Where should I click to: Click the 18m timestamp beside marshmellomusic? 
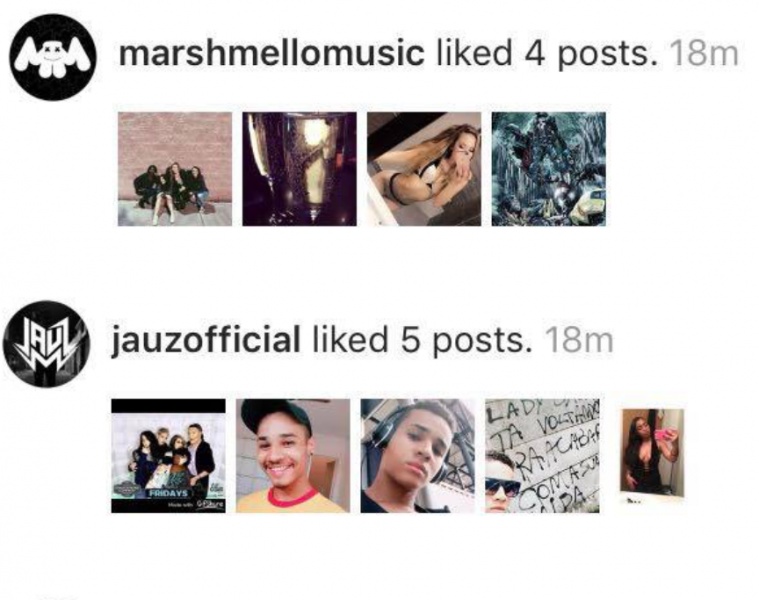(x=704, y=53)
